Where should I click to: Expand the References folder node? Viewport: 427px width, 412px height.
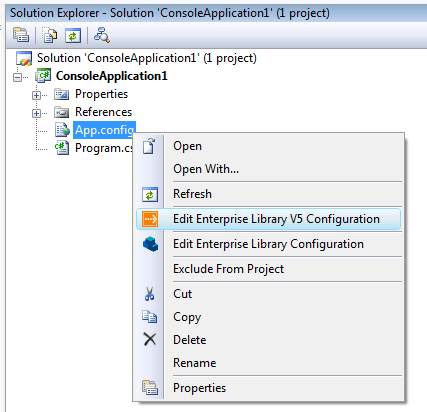pos(36,113)
